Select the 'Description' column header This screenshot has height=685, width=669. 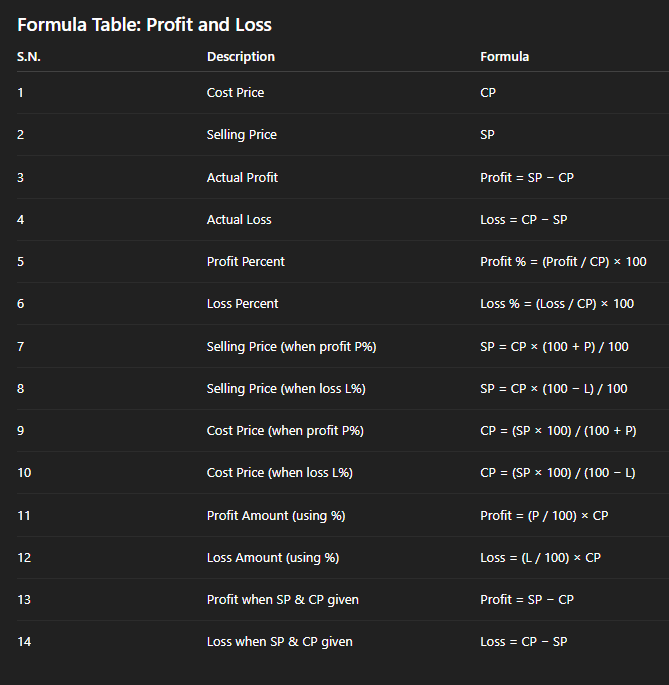tap(240, 57)
